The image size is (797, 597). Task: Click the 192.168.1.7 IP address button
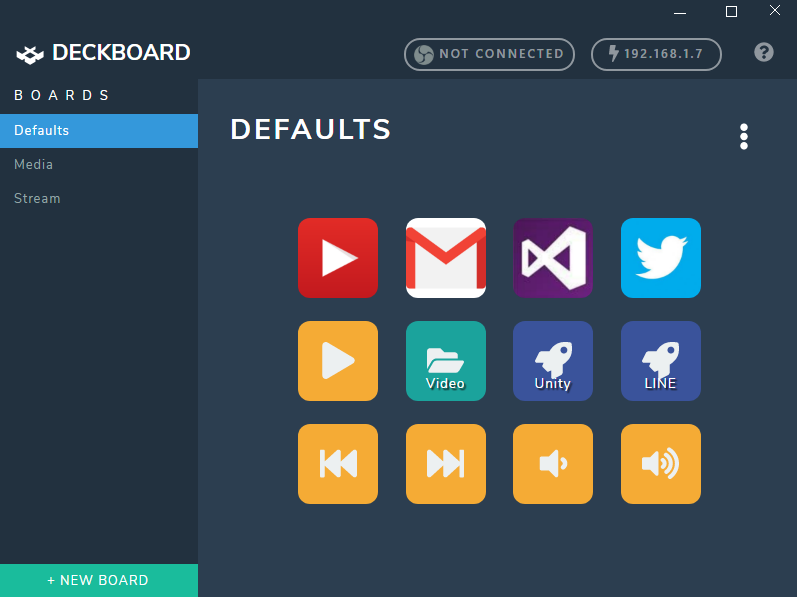656,54
